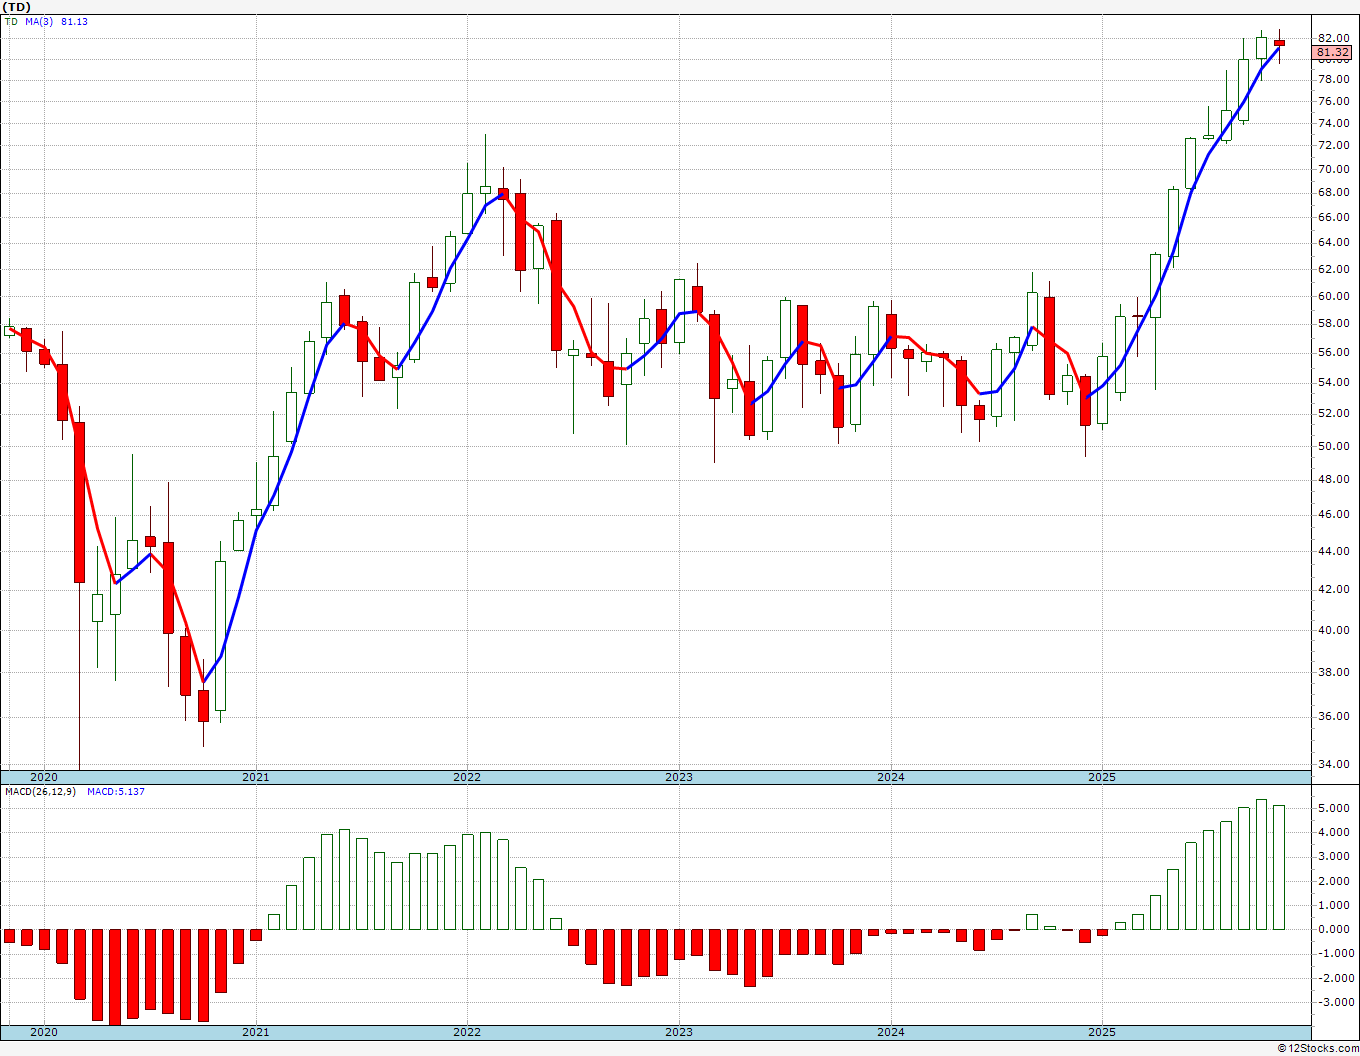1360x1056 pixels.
Task: Click 2024 on the price chart time axis
Action: click(891, 777)
